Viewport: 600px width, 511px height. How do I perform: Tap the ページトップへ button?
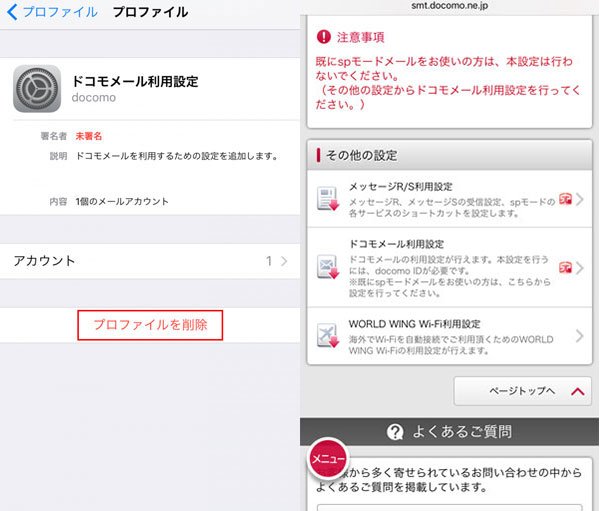click(x=523, y=391)
